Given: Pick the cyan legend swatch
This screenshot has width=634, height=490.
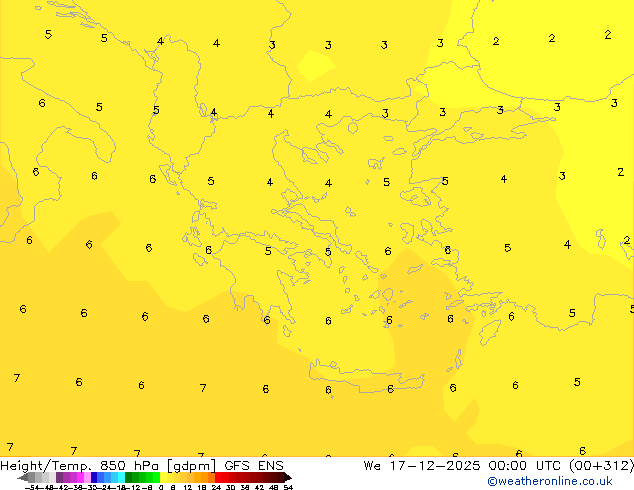Looking at the screenshot, I should 121,477.
